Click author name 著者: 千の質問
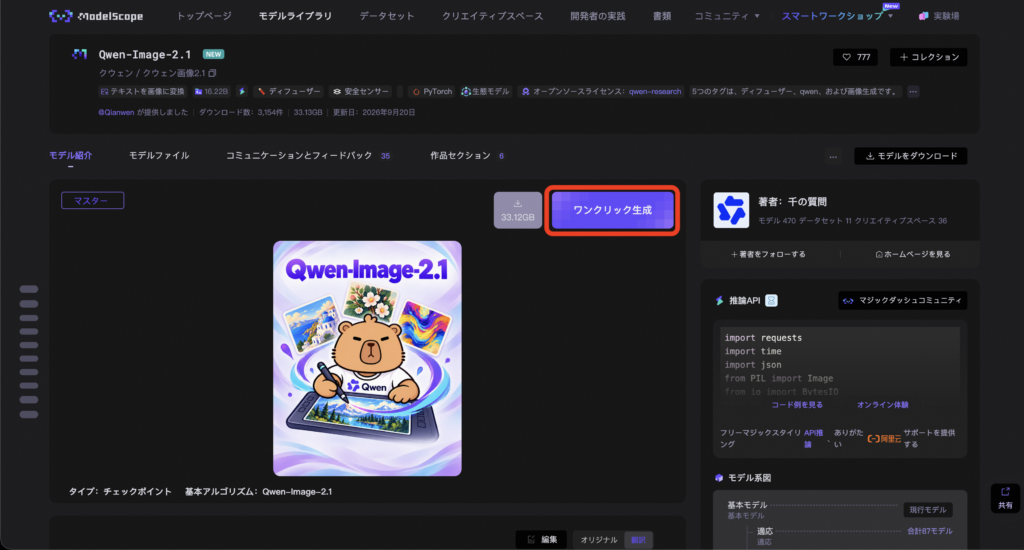 (792, 202)
